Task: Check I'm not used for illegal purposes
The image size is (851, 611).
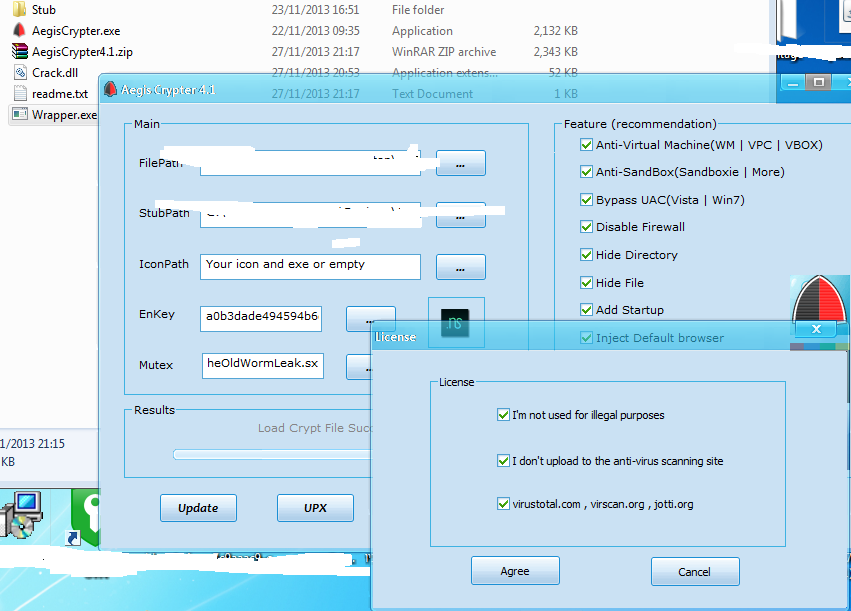Action: pyautogui.click(x=503, y=415)
